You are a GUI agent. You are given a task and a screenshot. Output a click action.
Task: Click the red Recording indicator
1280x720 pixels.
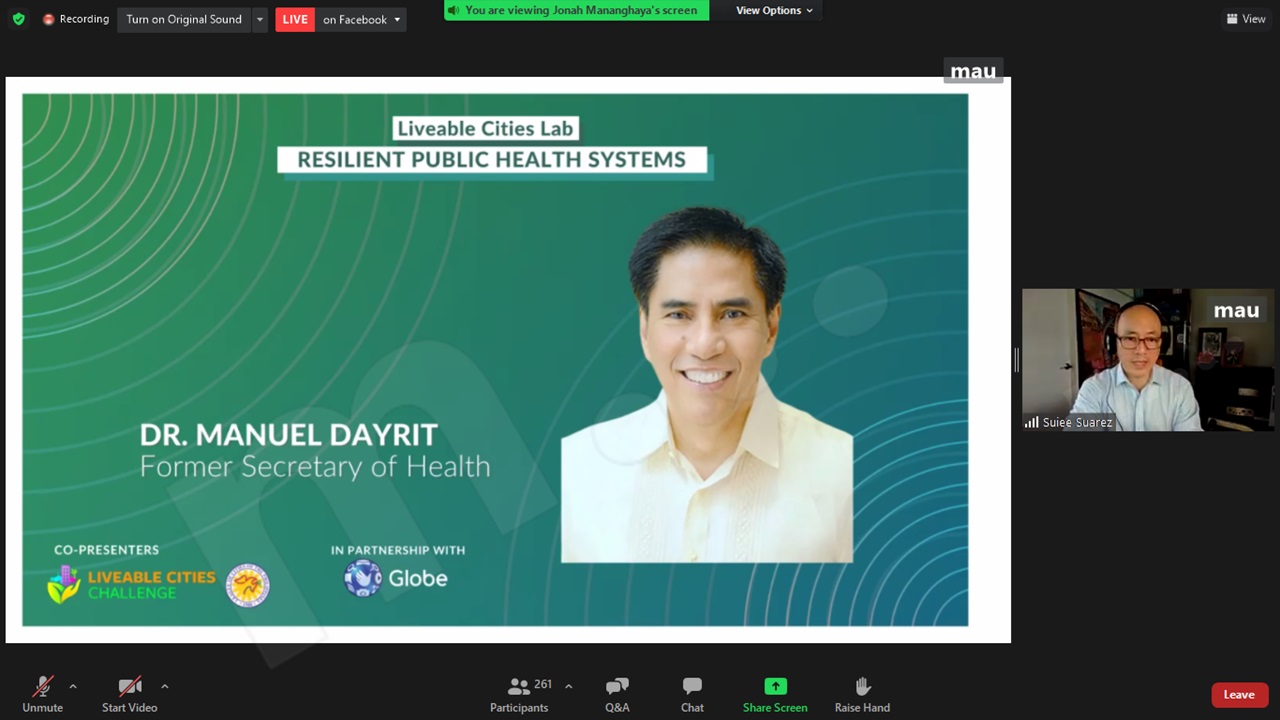[75, 19]
